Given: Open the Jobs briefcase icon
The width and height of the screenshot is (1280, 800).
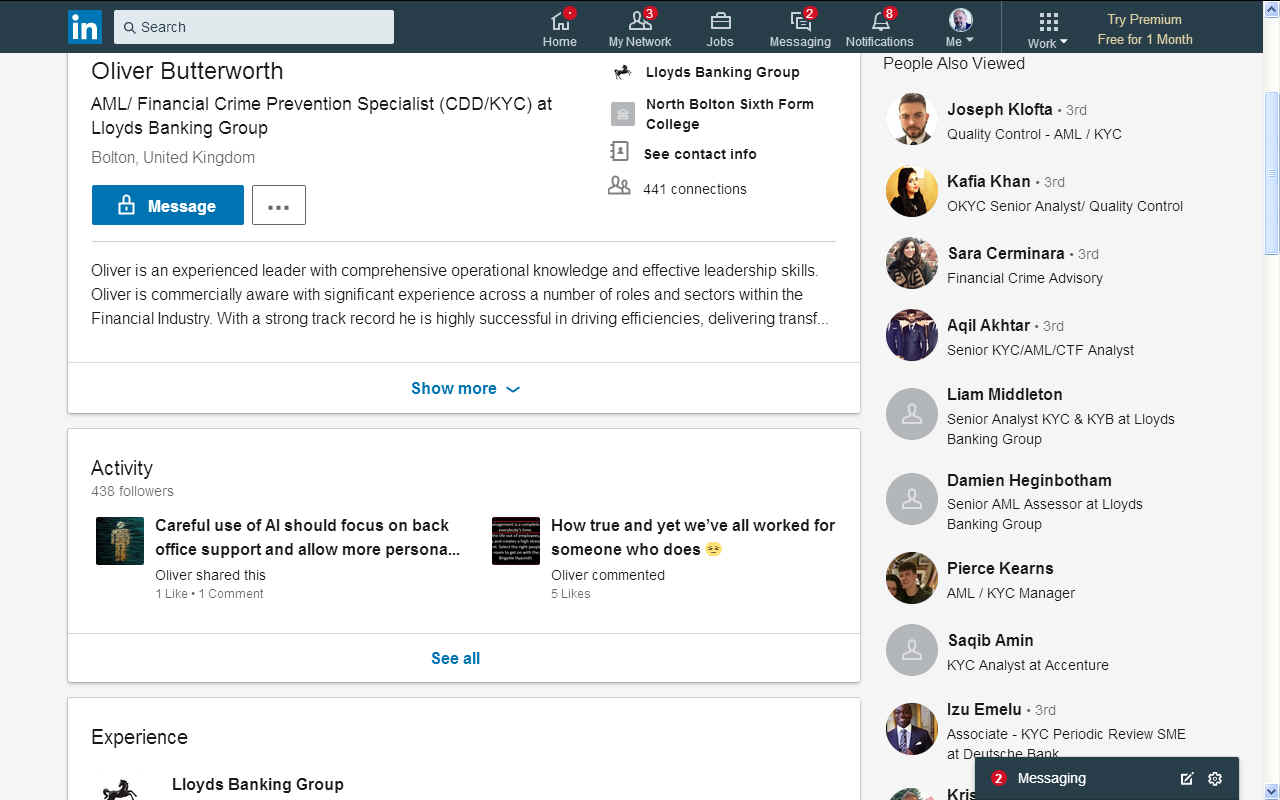Looking at the screenshot, I should coord(720,28).
